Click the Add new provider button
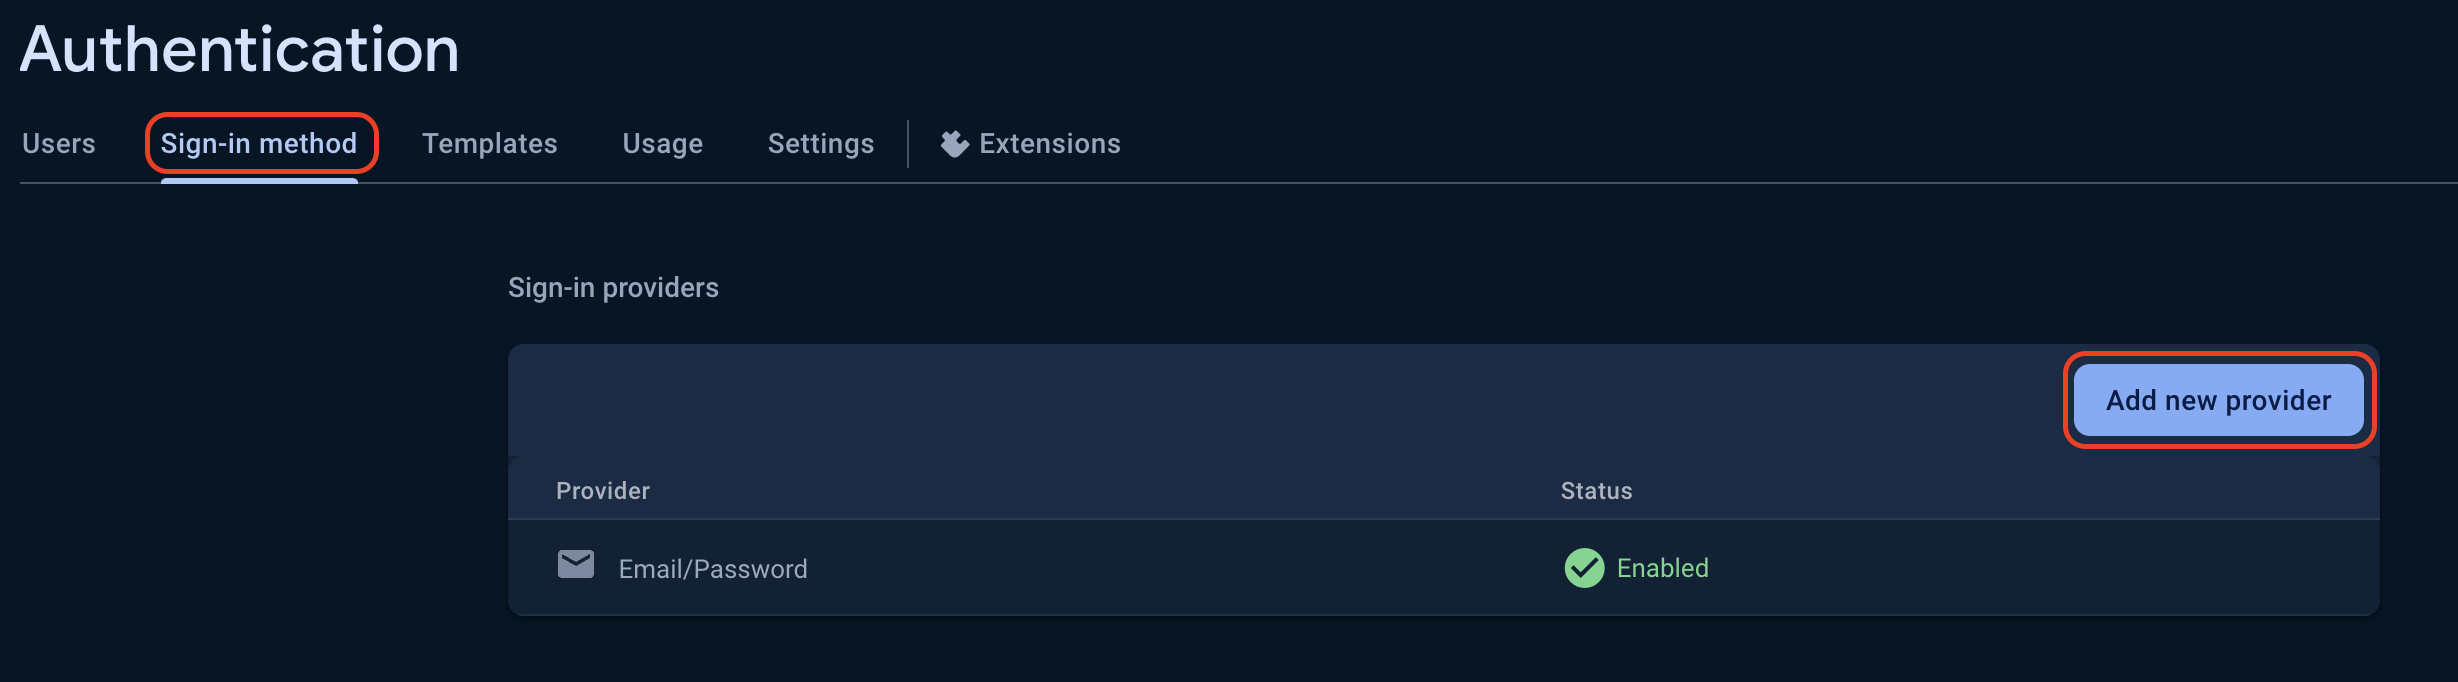2458x682 pixels. pyautogui.click(x=2219, y=400)
